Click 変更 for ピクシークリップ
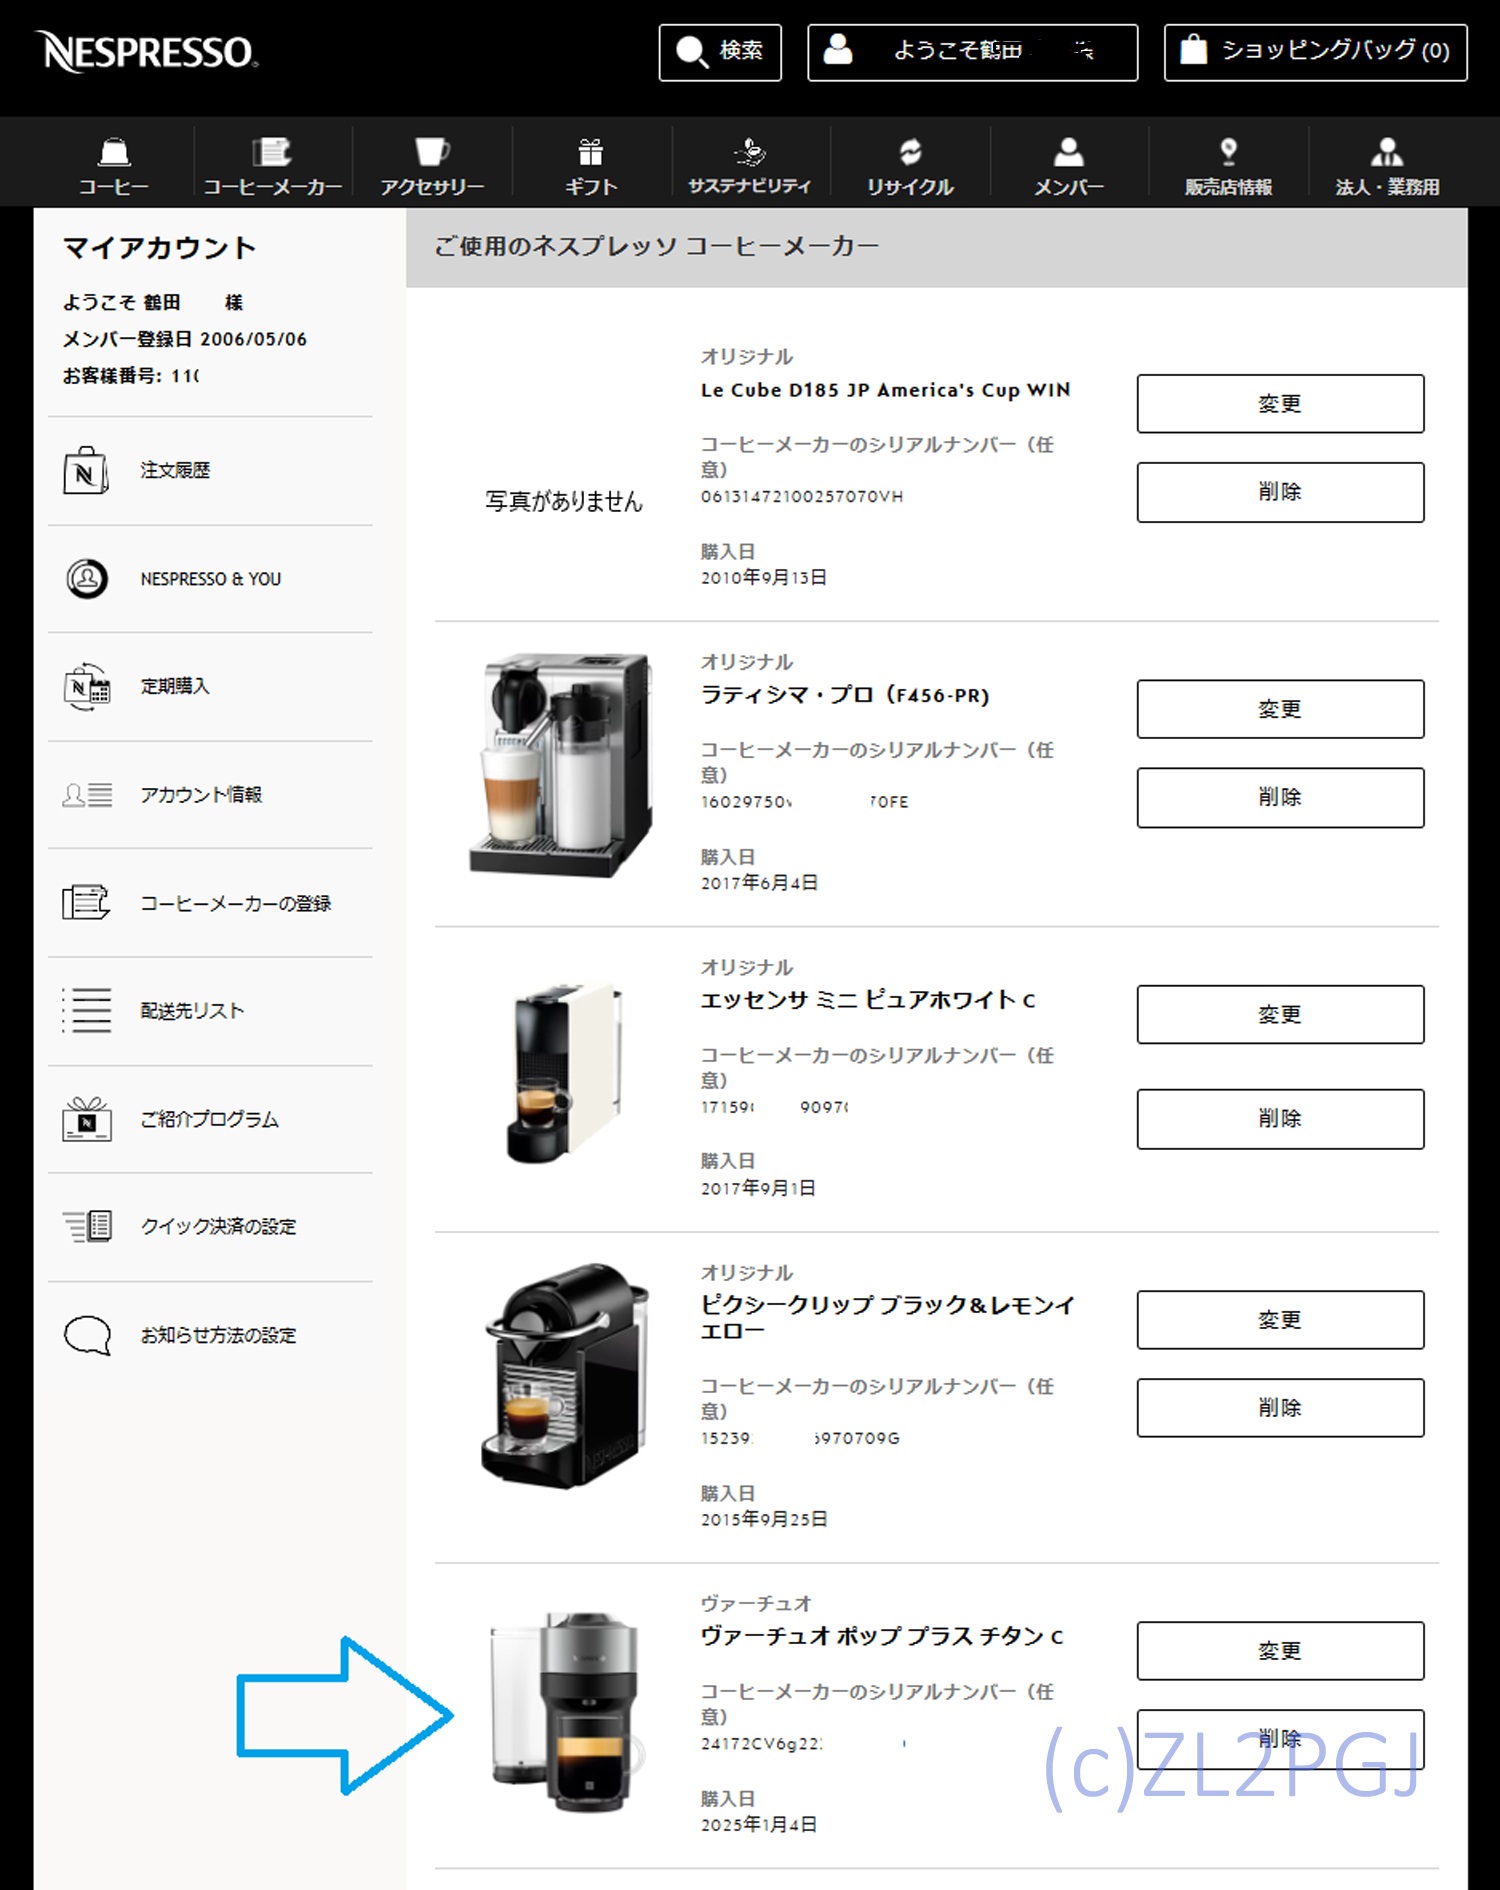The width and height of the screenshot is (1500, 1890). tap(1280, 1320)
